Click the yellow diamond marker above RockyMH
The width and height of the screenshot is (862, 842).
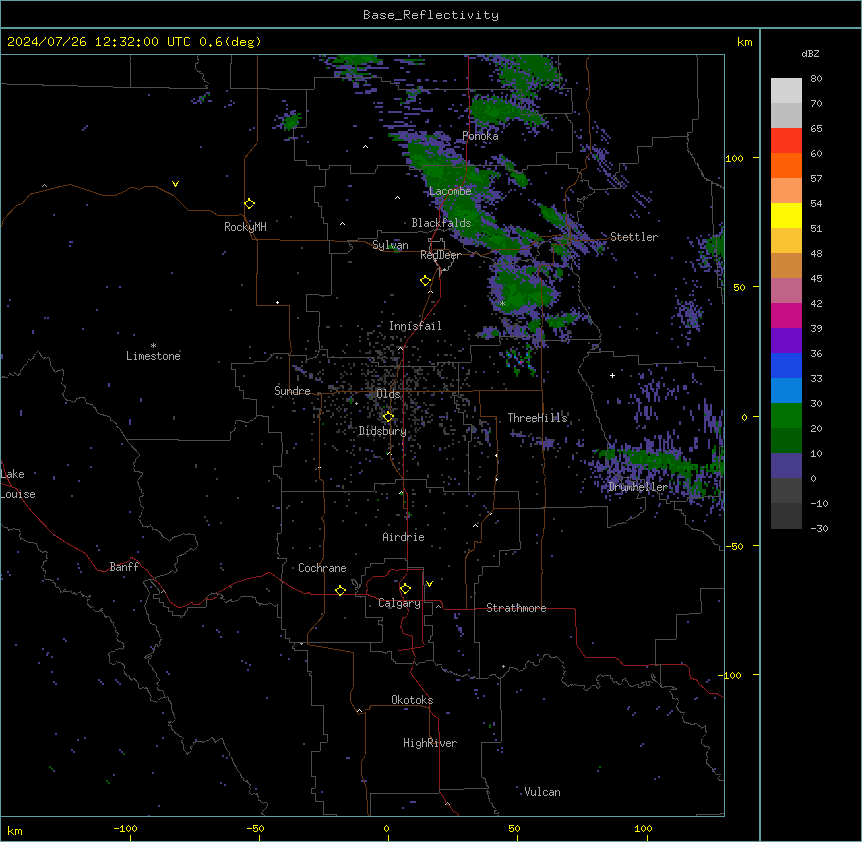point(249,204)
